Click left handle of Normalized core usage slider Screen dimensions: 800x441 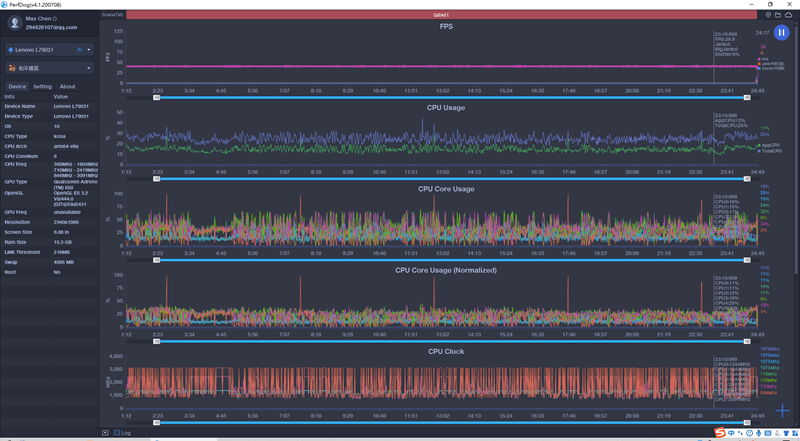157,341
